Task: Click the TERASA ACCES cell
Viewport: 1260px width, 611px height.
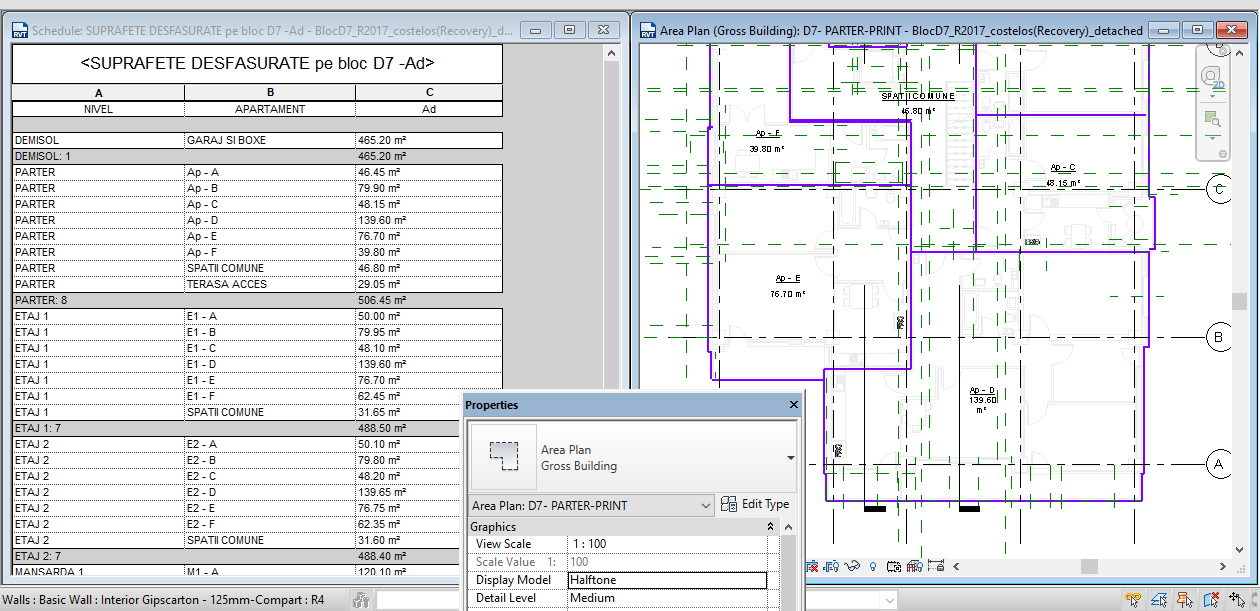Action: (270, 284)
